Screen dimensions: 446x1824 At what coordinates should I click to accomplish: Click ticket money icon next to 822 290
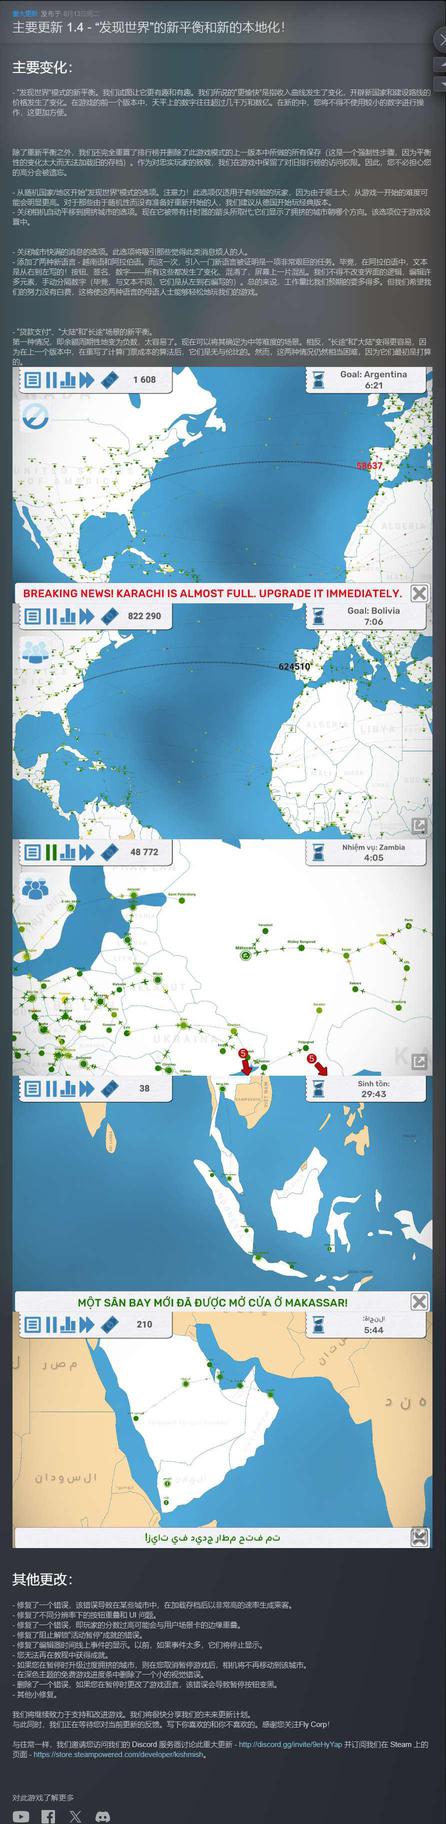pyautogui.click(x=110, y=616)
